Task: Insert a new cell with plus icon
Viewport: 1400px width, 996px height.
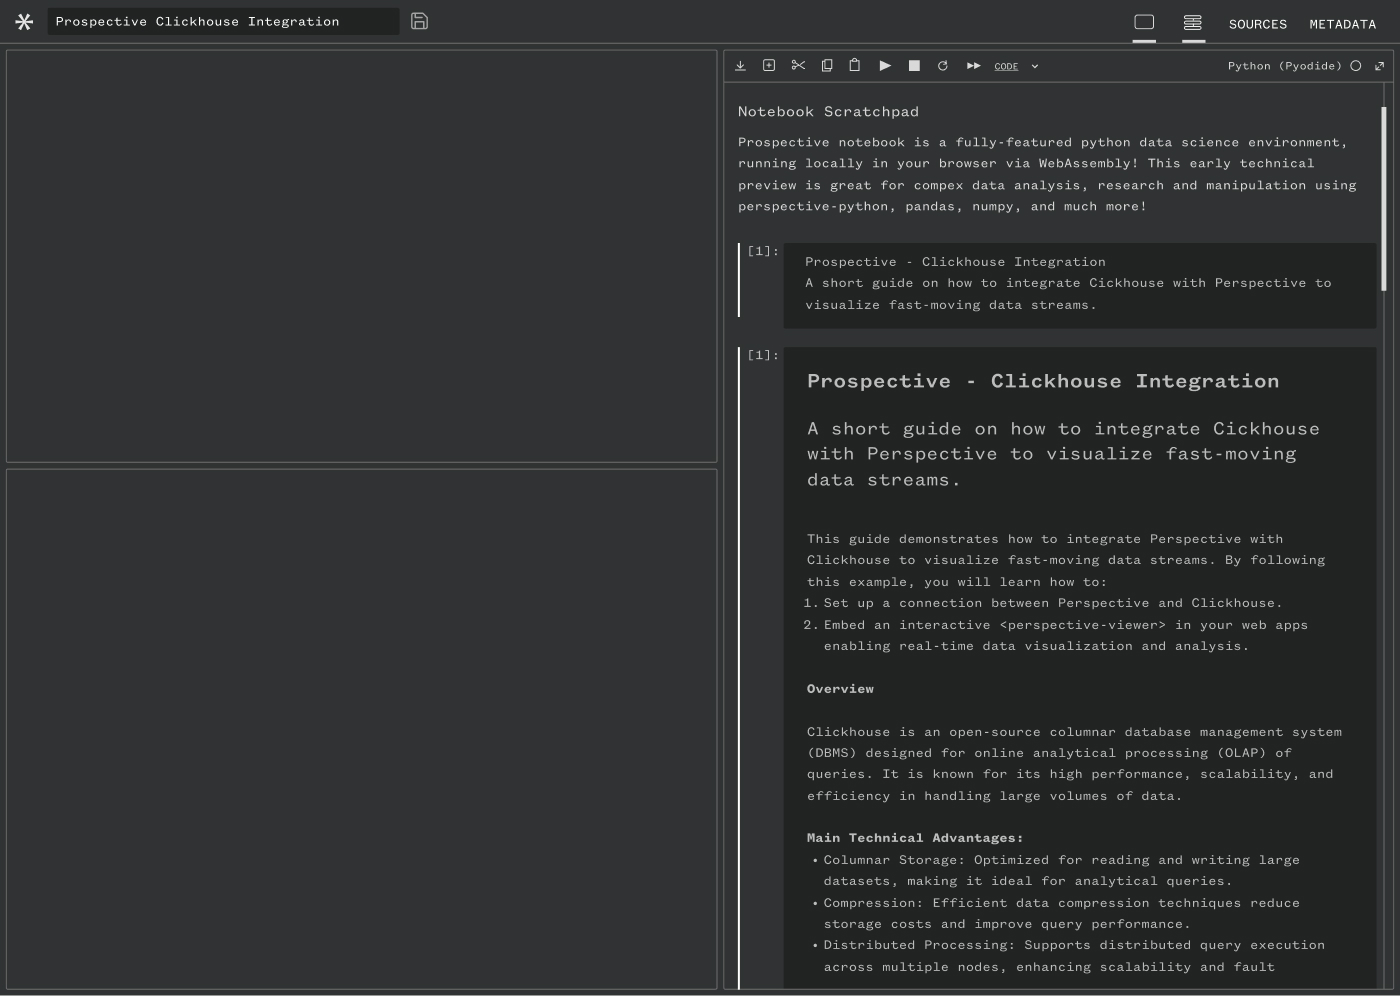Action: [x=769, y=66]
